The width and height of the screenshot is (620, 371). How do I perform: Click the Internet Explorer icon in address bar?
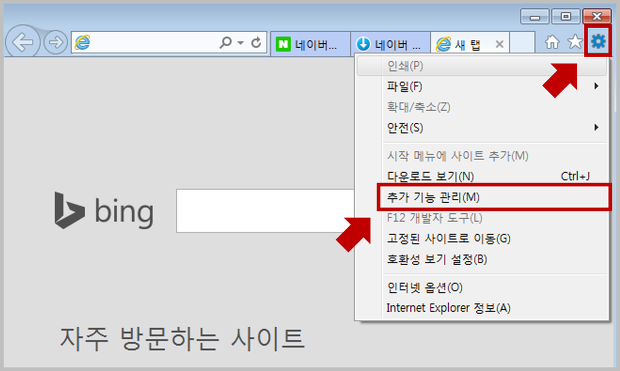click(x=82, y=42)
